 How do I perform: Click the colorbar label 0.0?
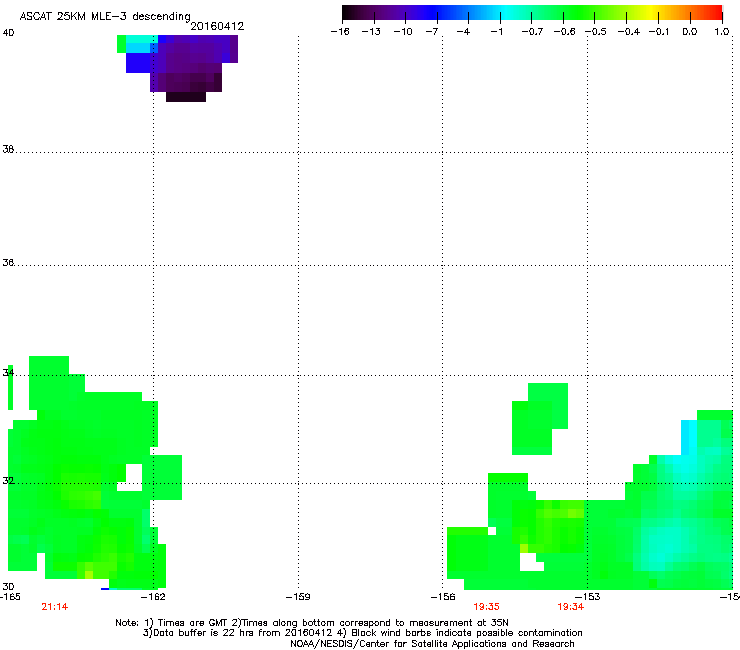[690, 32]
